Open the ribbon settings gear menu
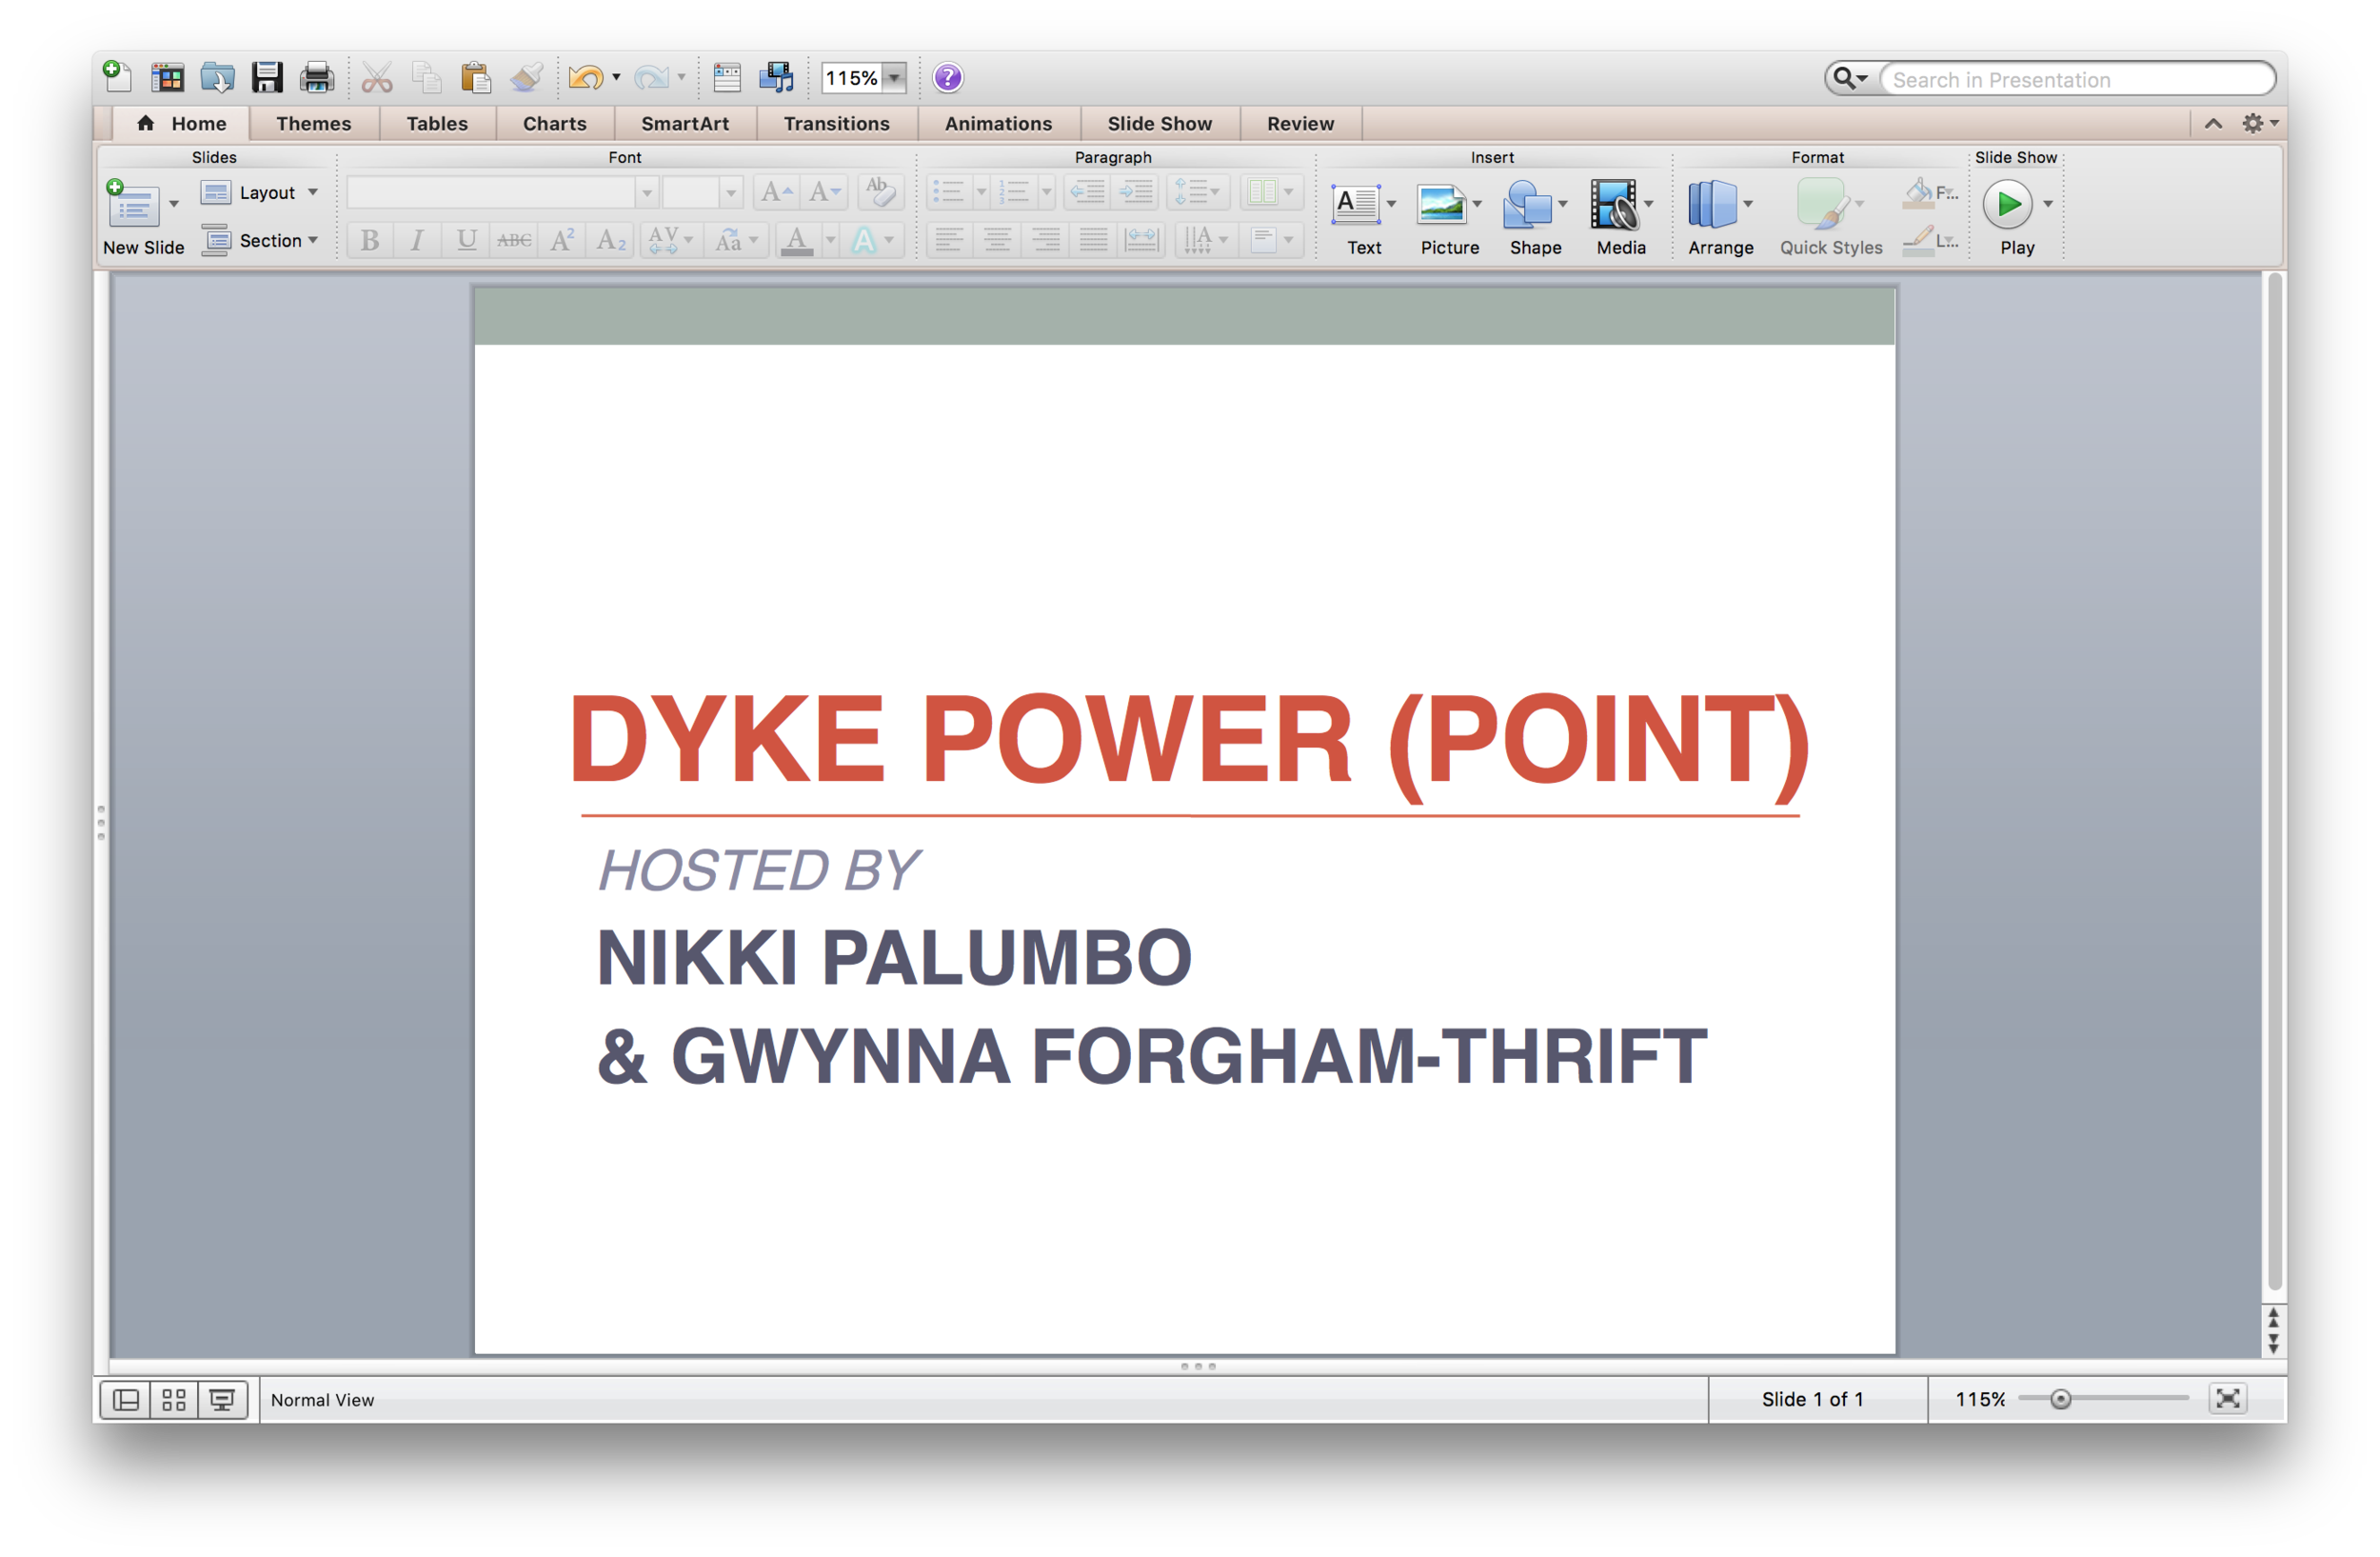The height and width of the screenshot is (1557, 2380). (2258, 124)
